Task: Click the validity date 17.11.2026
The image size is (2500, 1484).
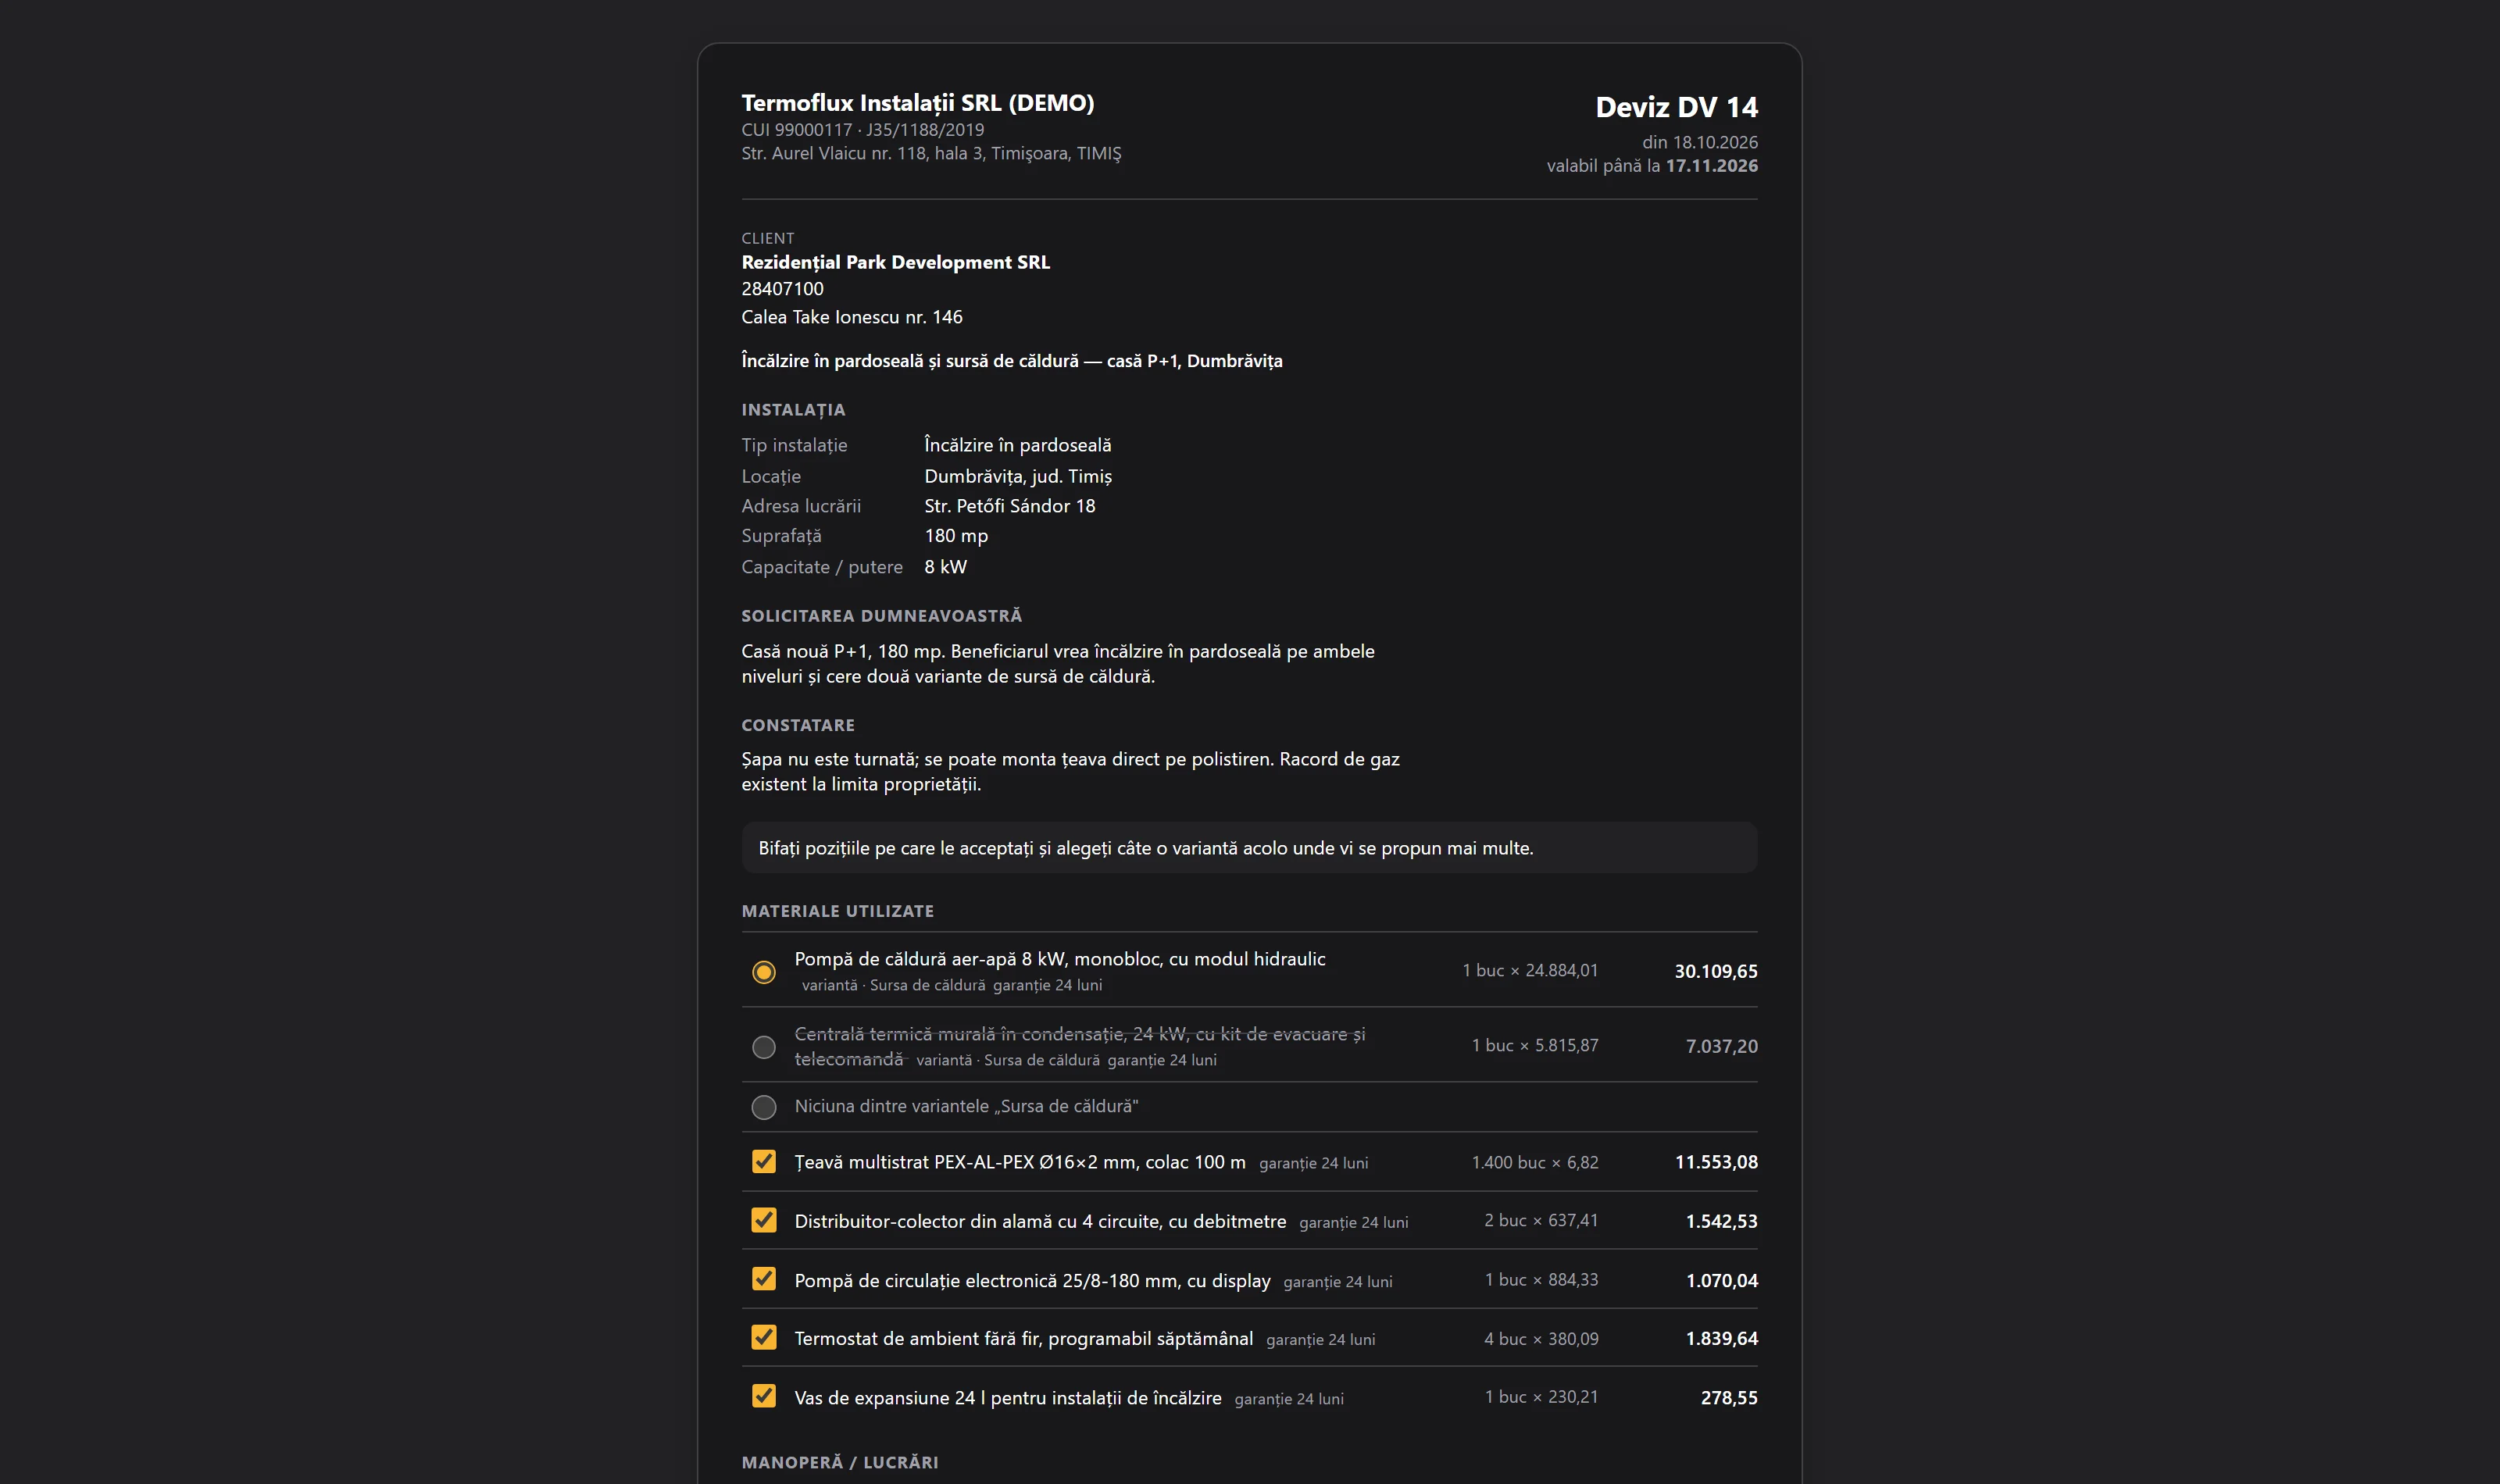Action: click(x=1711, y=166)
